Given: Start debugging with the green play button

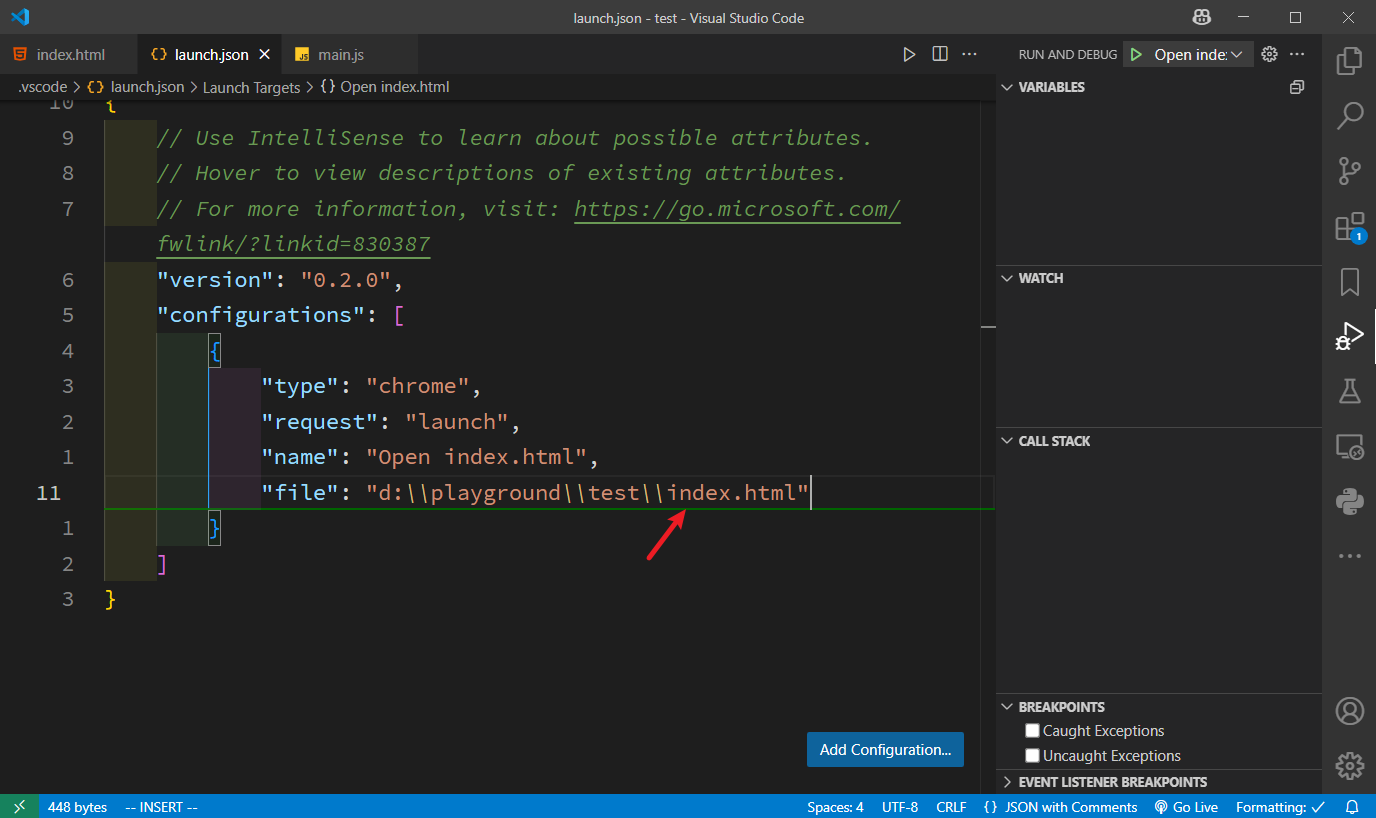Looking at the screenshot, I should click(1136, 54).
